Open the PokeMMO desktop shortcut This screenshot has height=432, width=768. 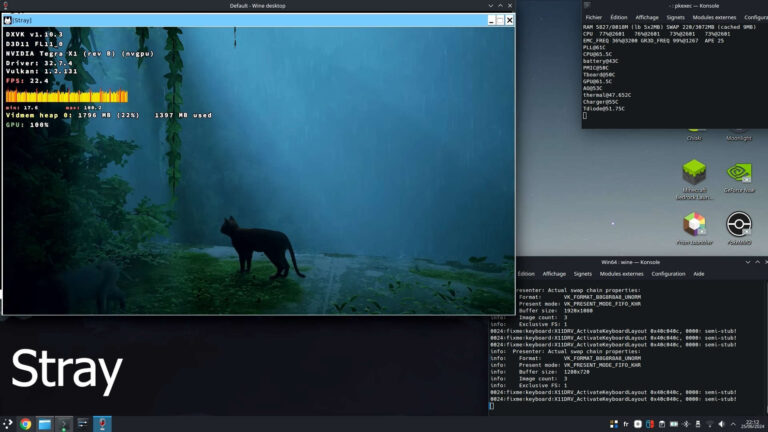coord(738,224)
